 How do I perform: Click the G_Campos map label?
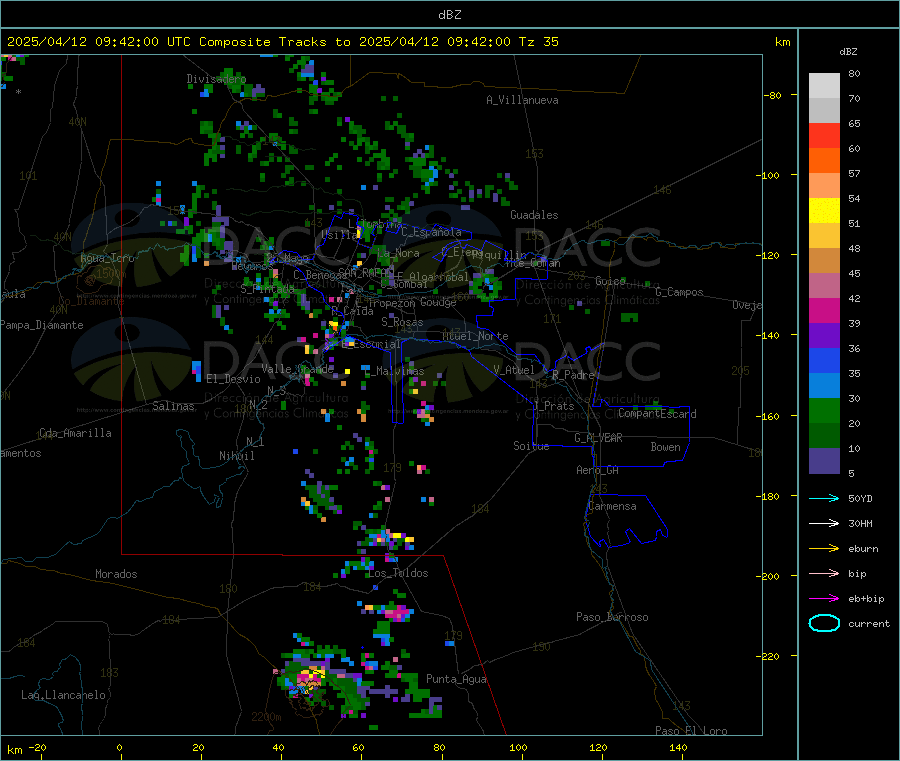[x=680, y=292]
